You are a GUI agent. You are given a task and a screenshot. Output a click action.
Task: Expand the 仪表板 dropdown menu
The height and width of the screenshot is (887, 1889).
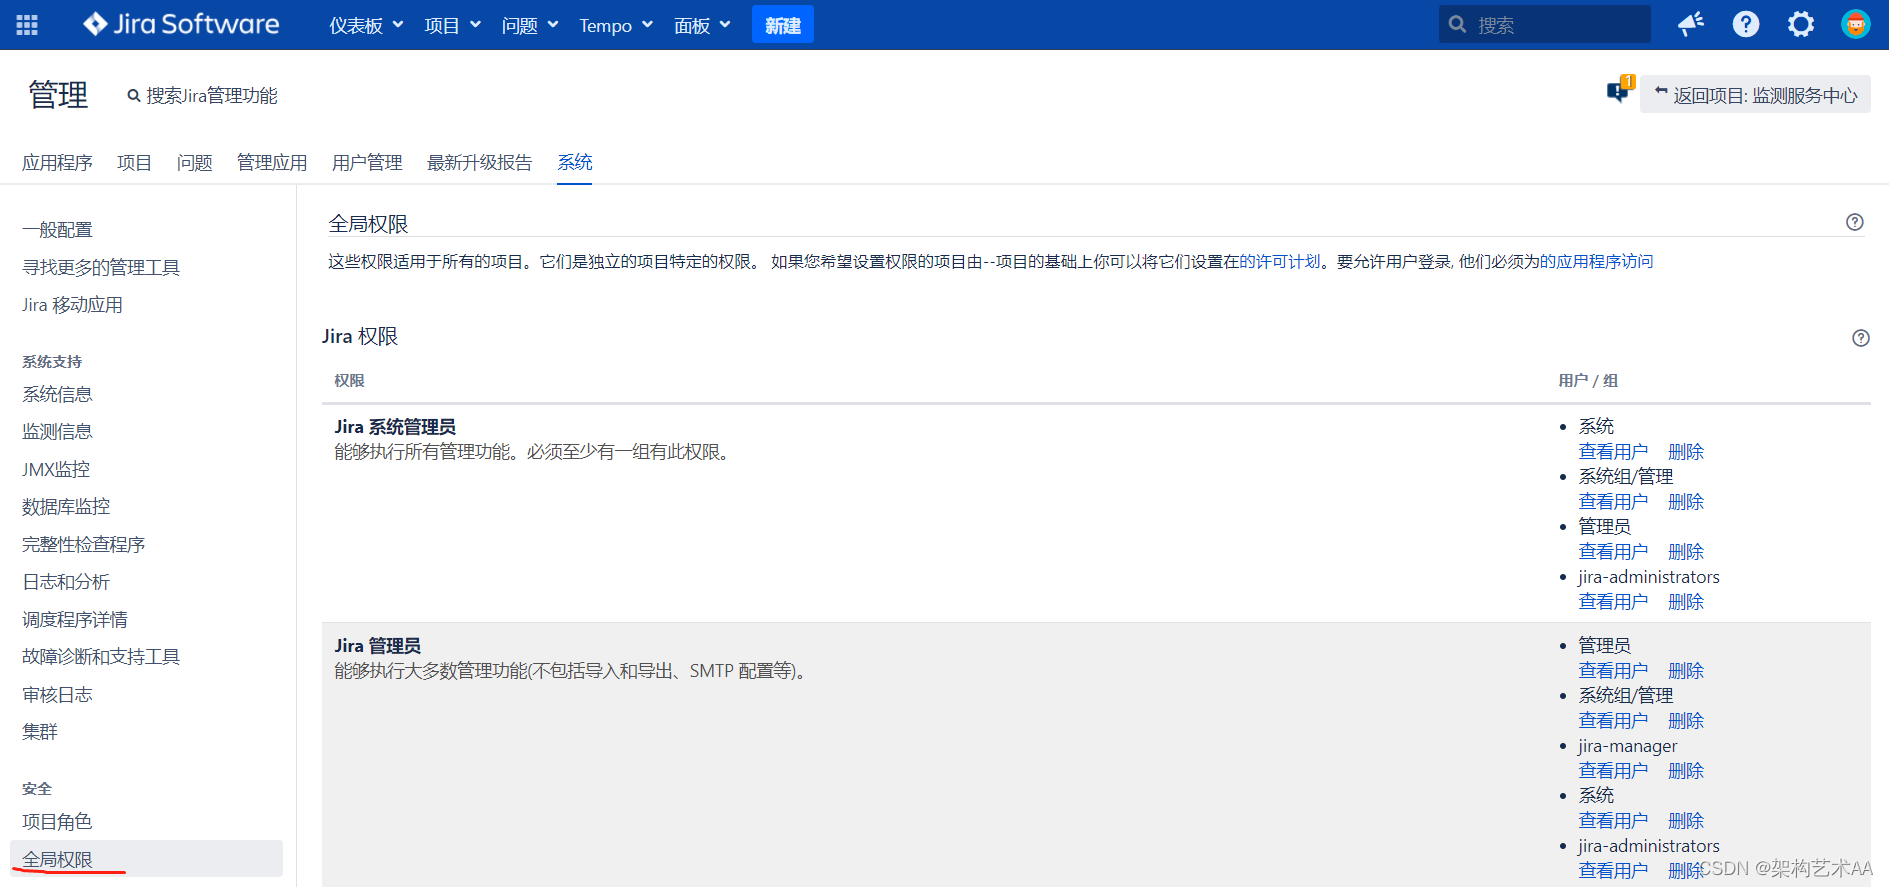pos(366,25)
